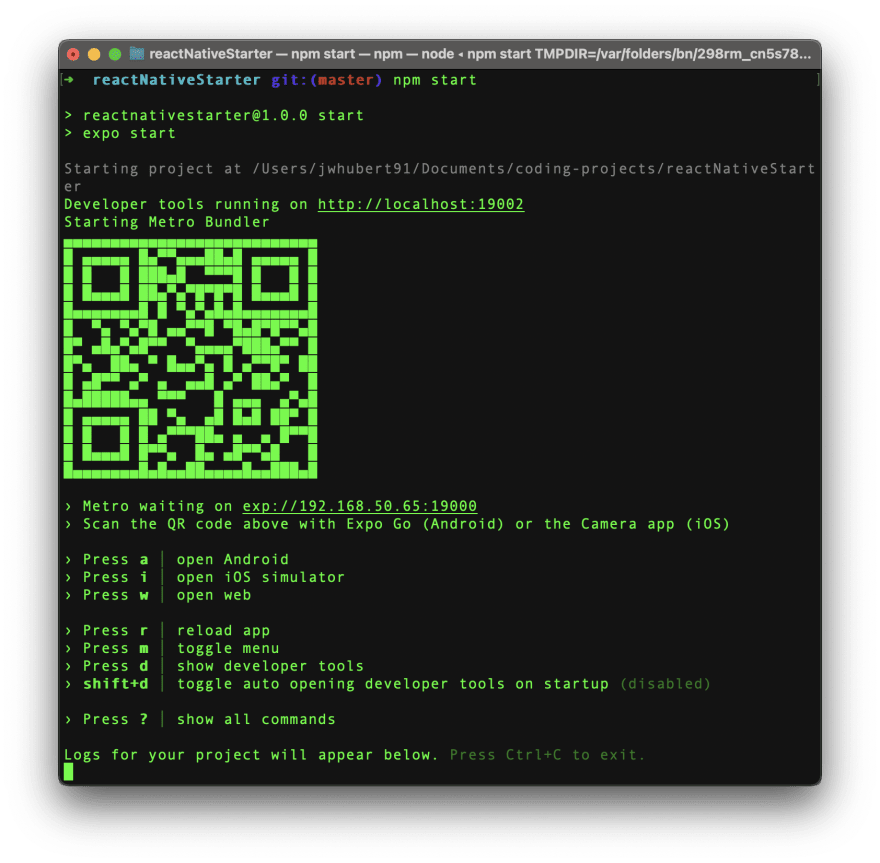
Task: Click the 'Press a' open Android line
Action: pos(177,559)
